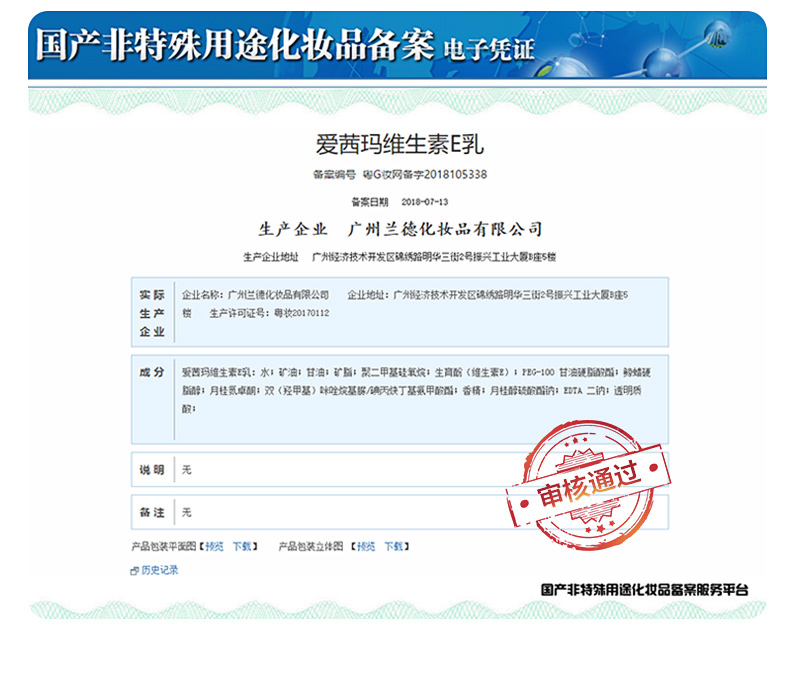Open the 历史记录 link
The height and width of the screenshot is (684, 790).
click(160, 570)
